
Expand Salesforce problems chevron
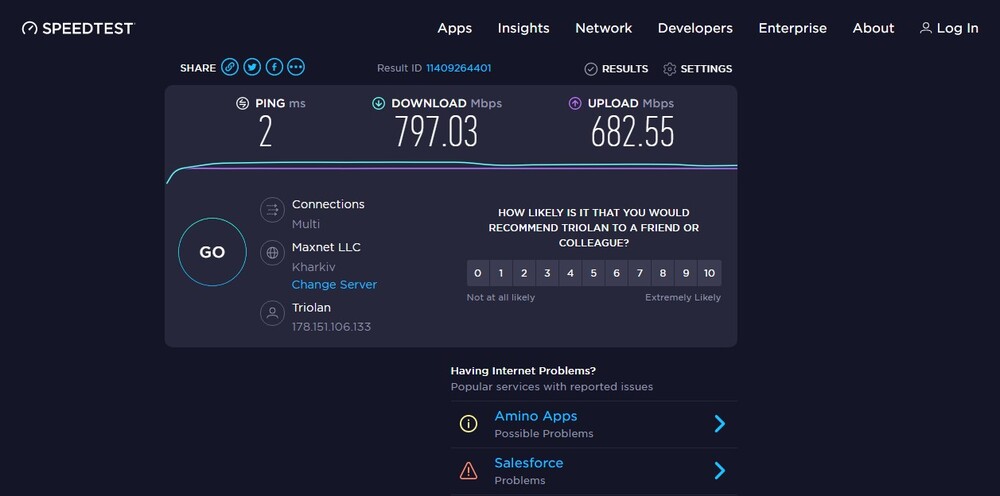(719, 470)
